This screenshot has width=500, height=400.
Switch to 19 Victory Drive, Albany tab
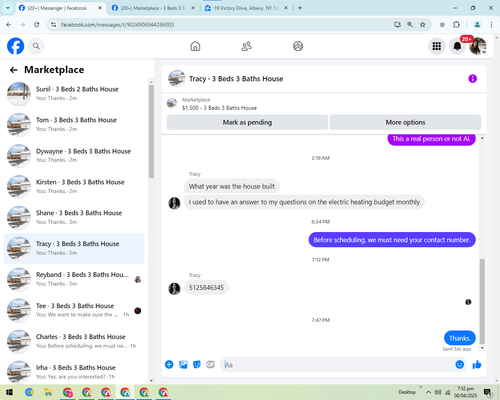pos(246,8)
